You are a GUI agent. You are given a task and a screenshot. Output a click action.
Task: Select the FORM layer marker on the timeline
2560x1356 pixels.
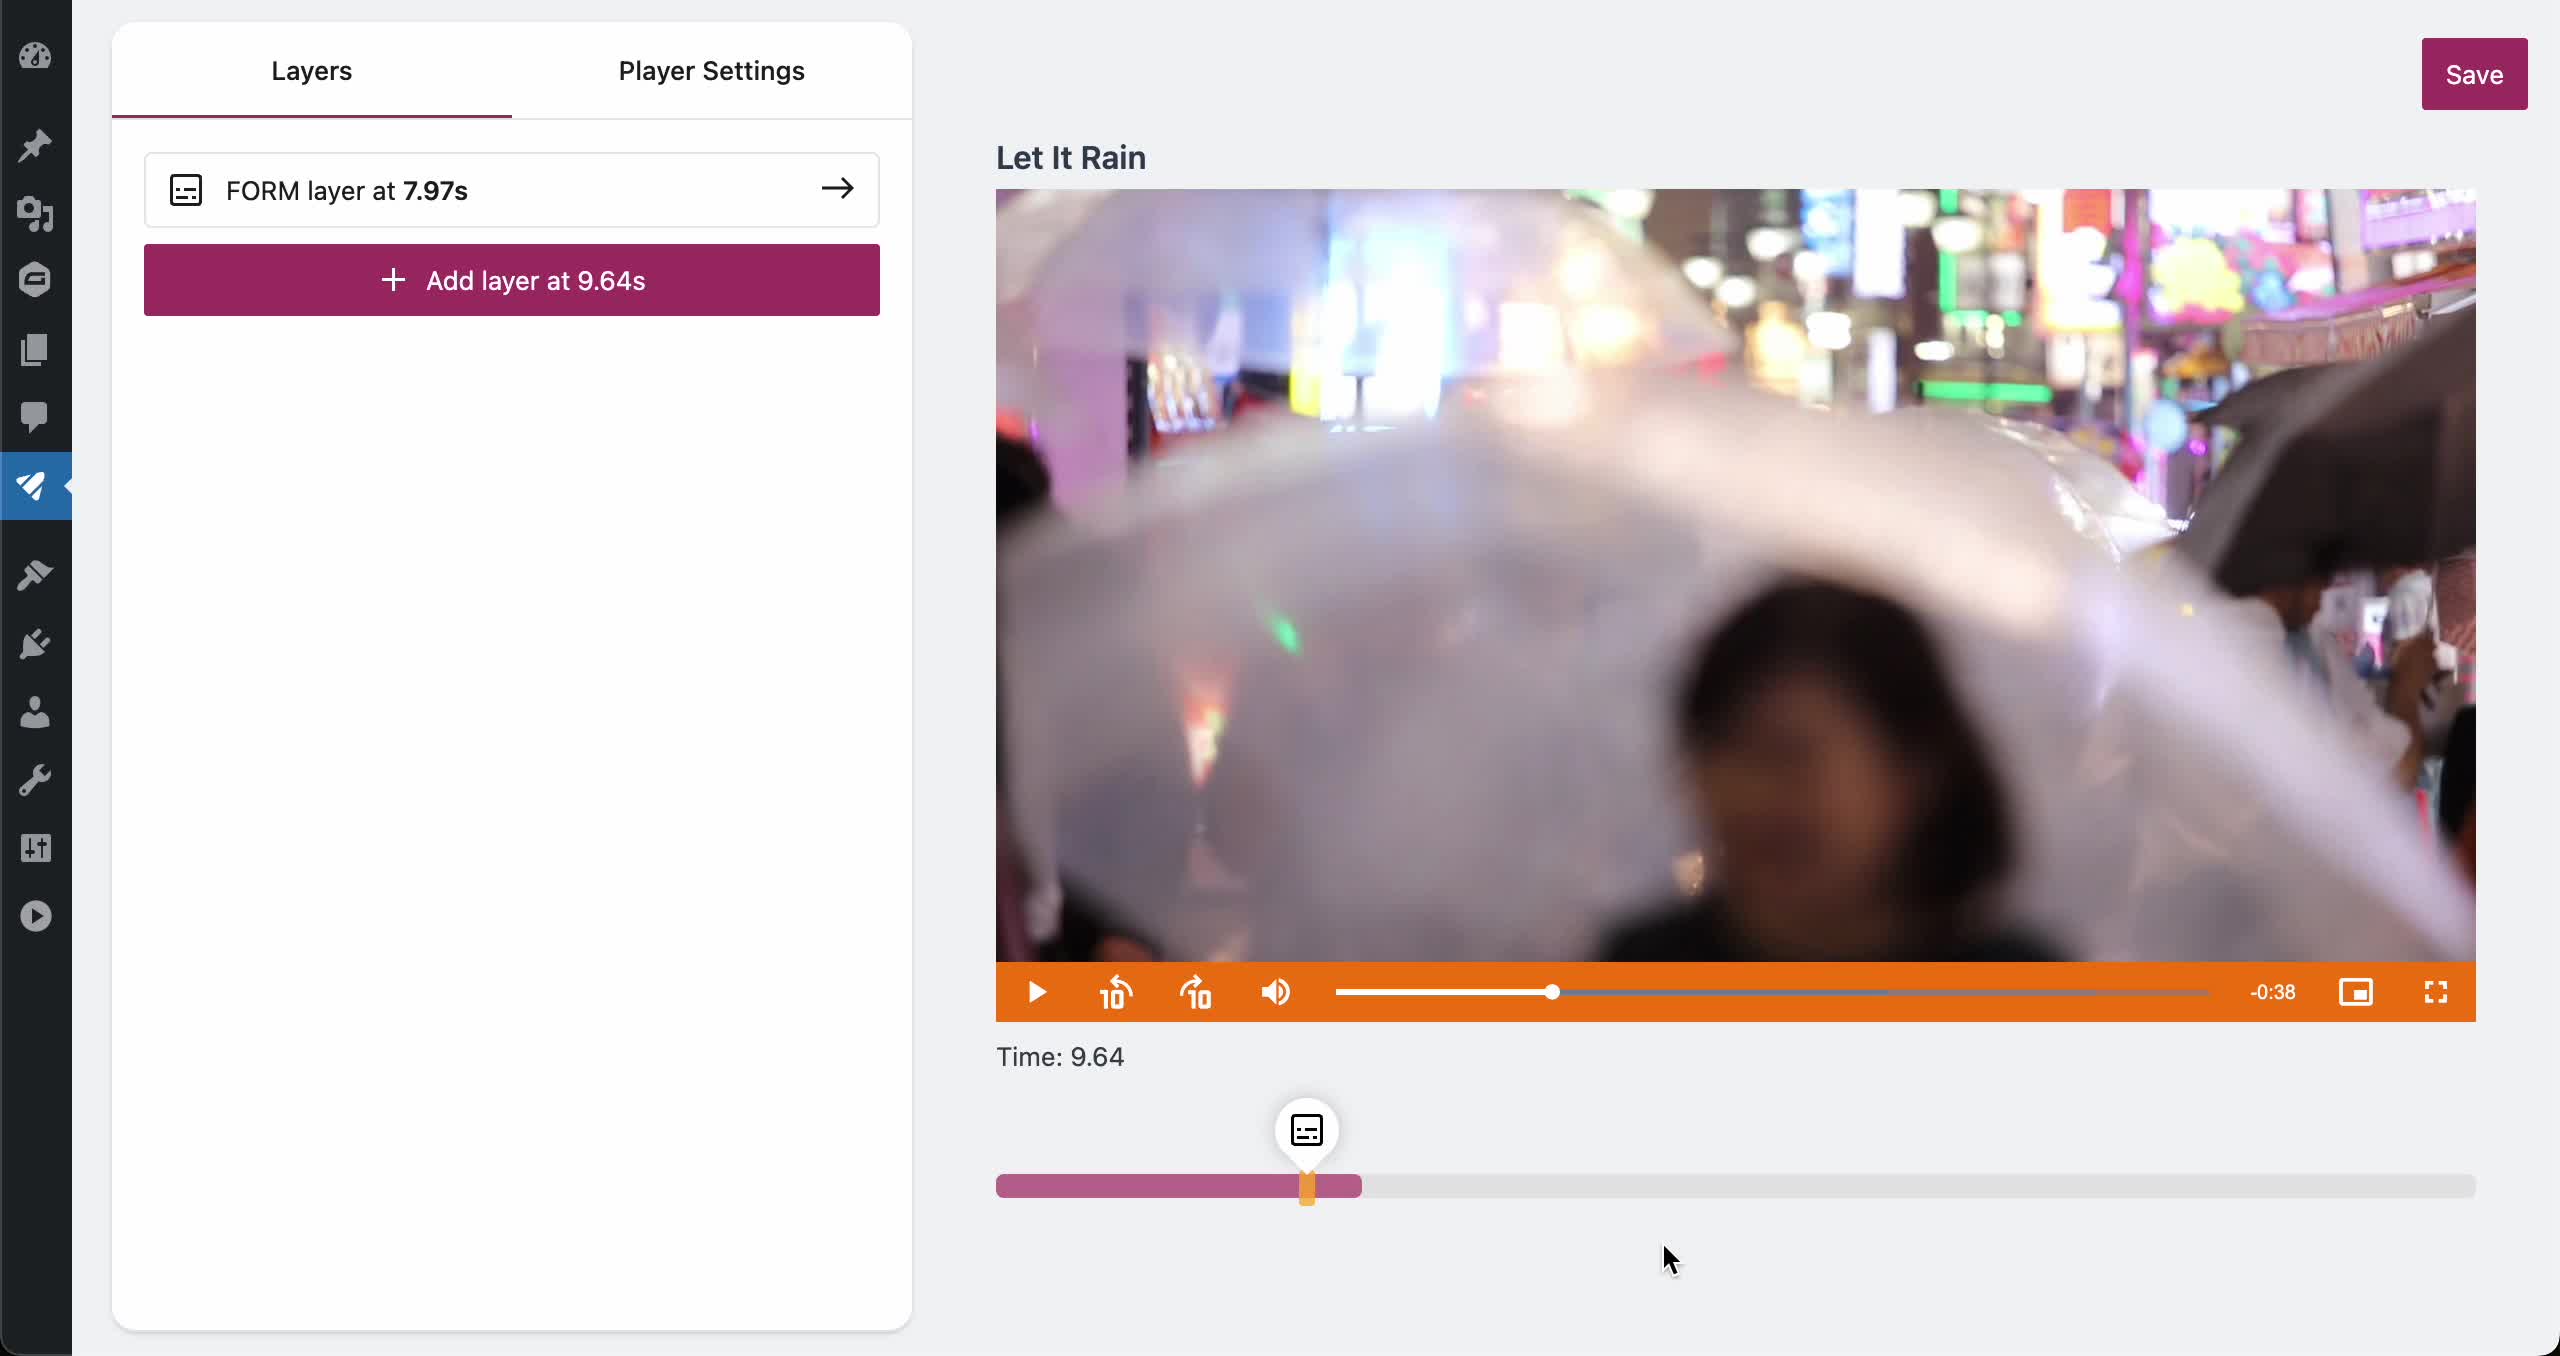pos(1306,1130)
